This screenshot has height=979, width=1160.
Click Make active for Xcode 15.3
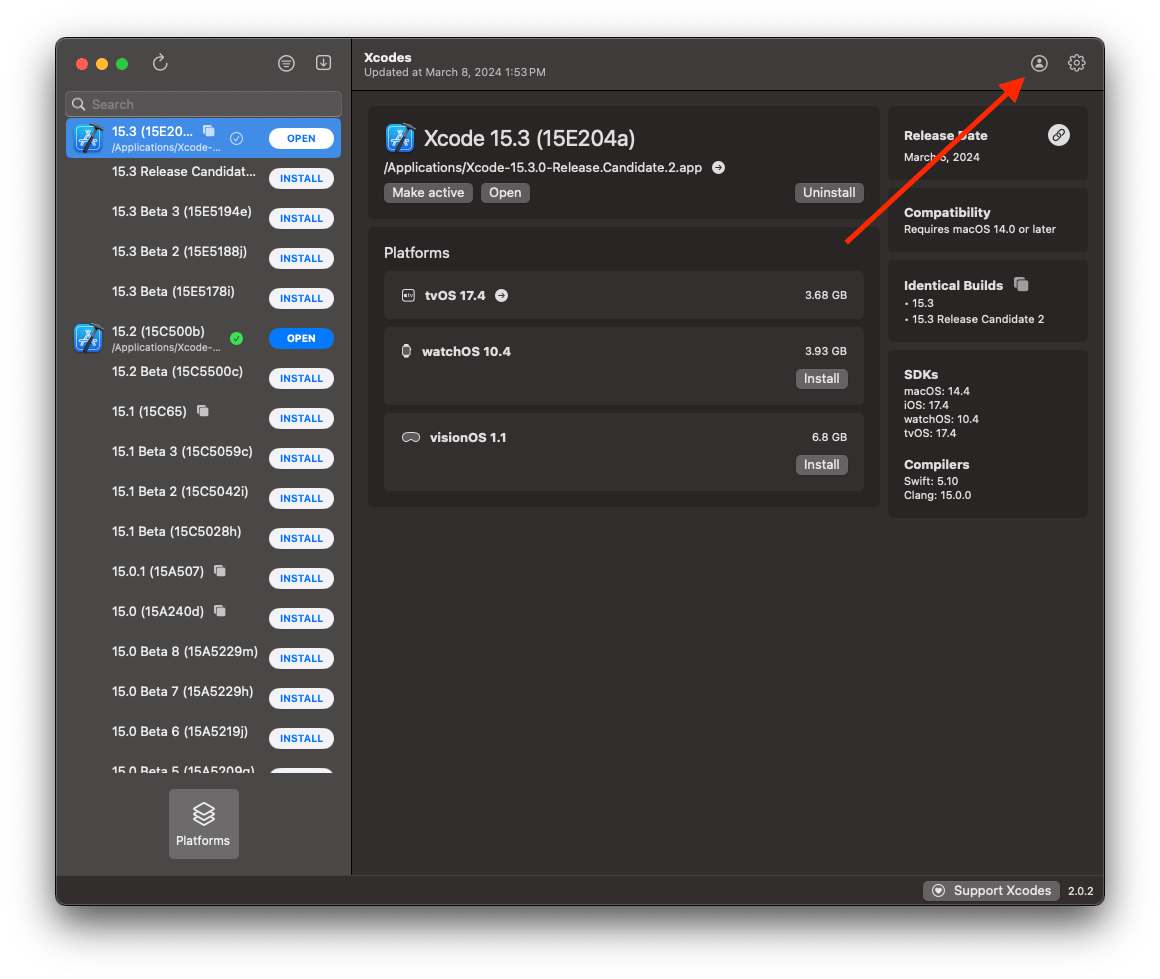pyautogui.click(x=428, y=192)
